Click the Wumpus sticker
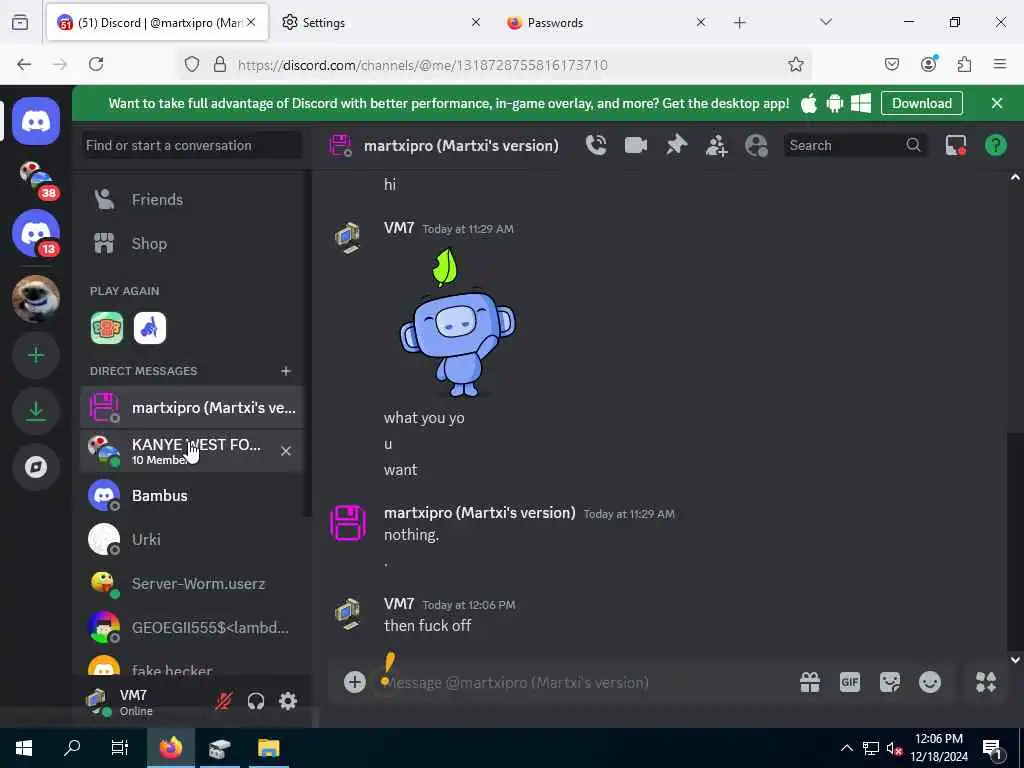The height and width of the screenshot is (768, 1024). (457, 322)
